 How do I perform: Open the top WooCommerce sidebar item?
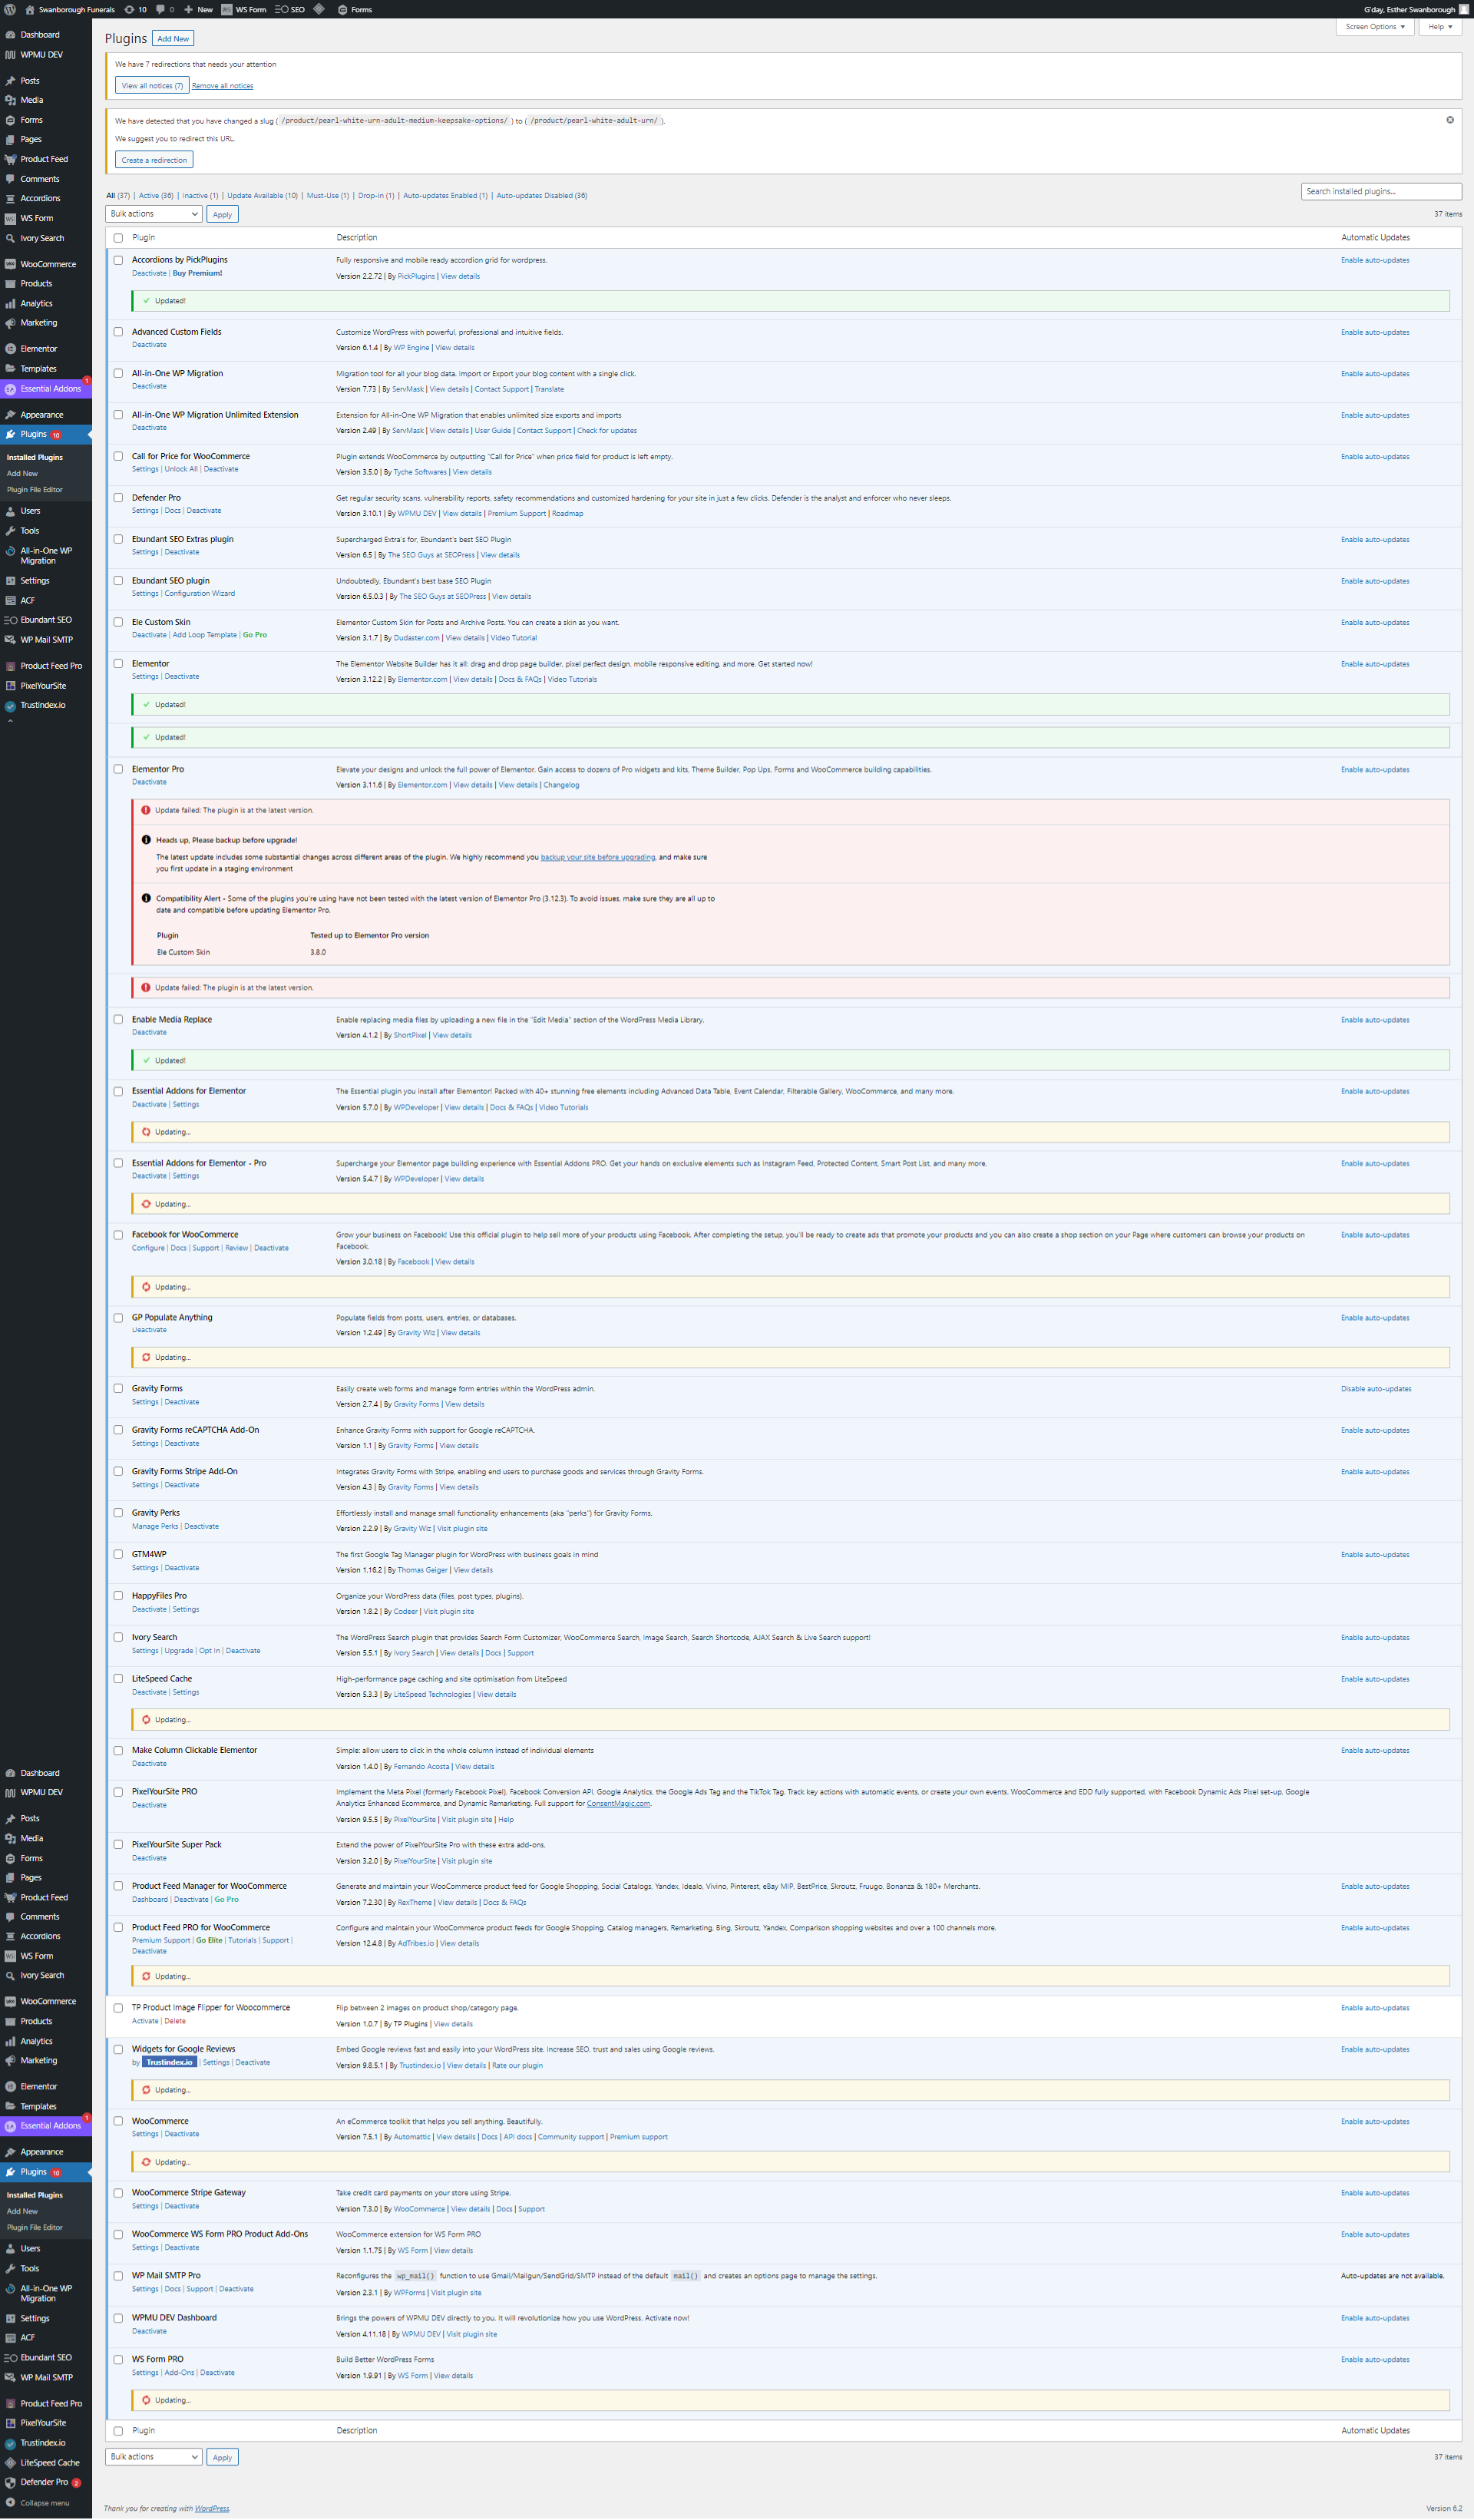(x=47, y=264)
